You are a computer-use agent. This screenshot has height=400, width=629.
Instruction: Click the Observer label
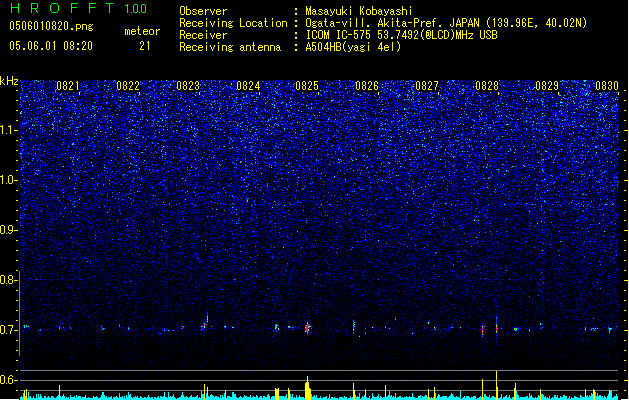(x=203, y=11)
